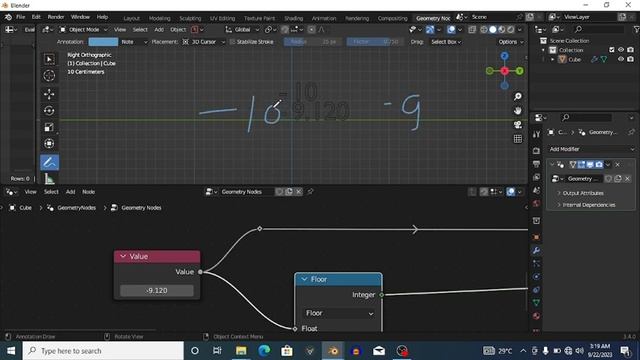This screenshot has width=640, height=360.
Task: Expand the Output Attributes panel
Action: click(x=582, y=193)
